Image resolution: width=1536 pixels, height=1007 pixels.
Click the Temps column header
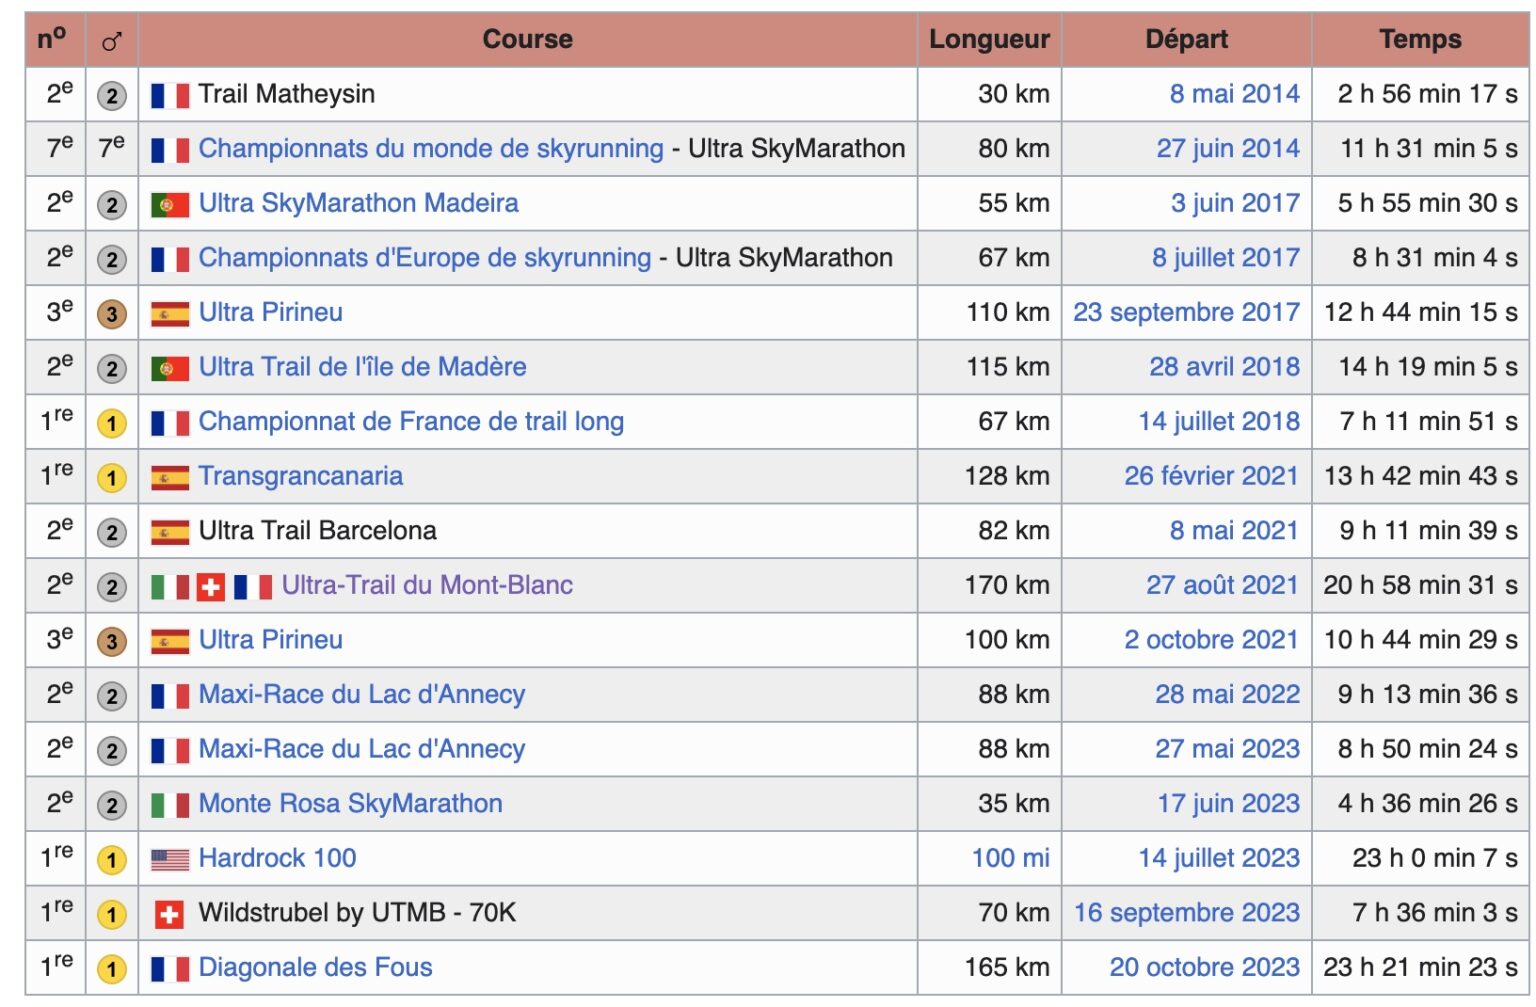tap(1420, 40)
